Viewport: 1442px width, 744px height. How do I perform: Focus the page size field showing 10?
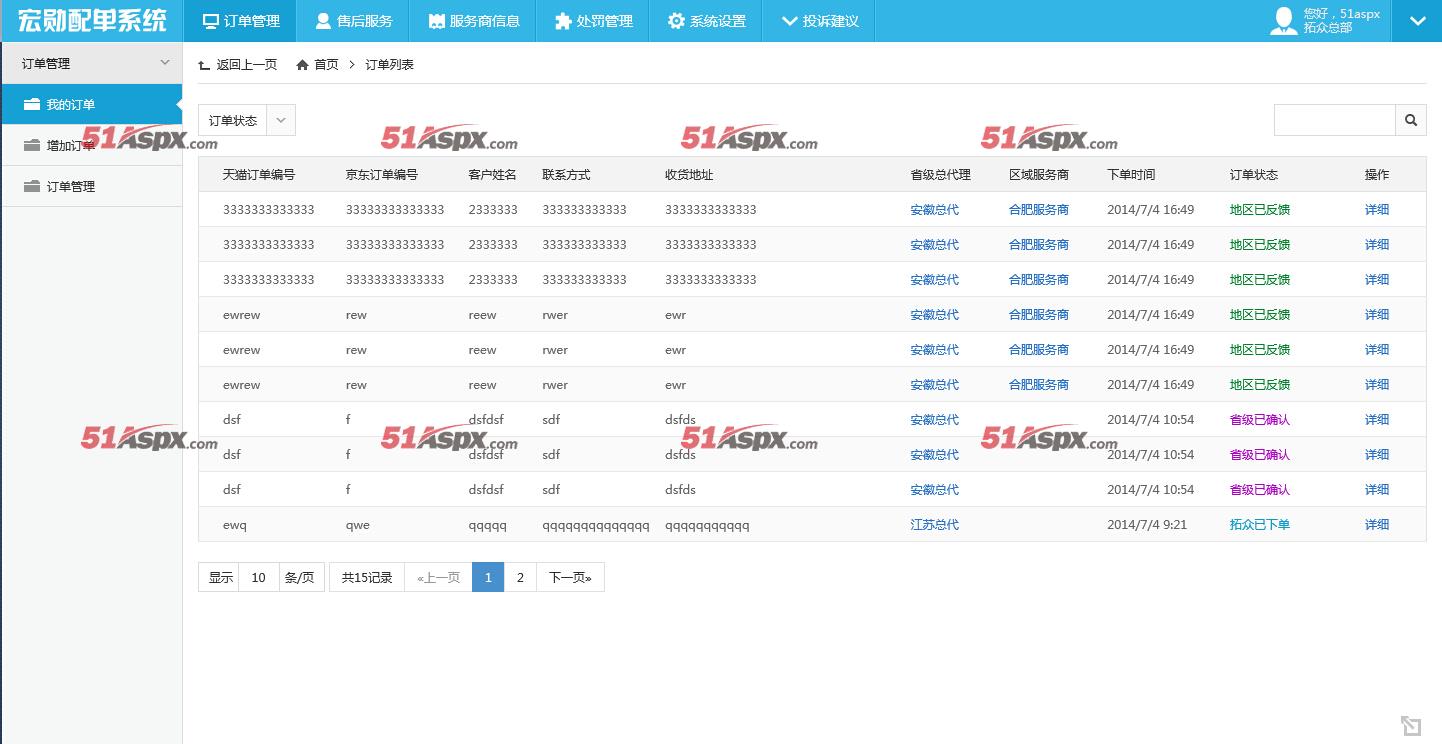(x=258, y=577)
